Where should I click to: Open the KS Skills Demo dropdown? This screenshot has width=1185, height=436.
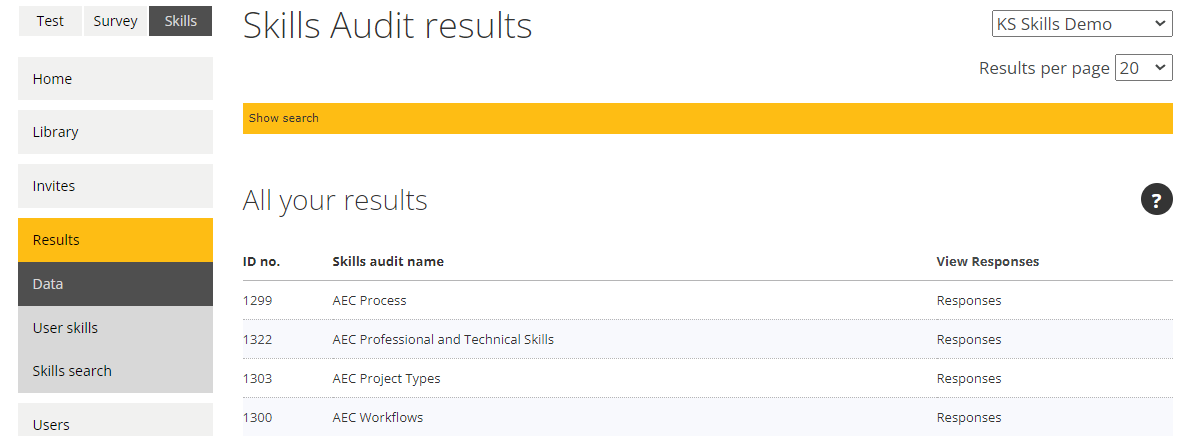(x=1082, y=23)
